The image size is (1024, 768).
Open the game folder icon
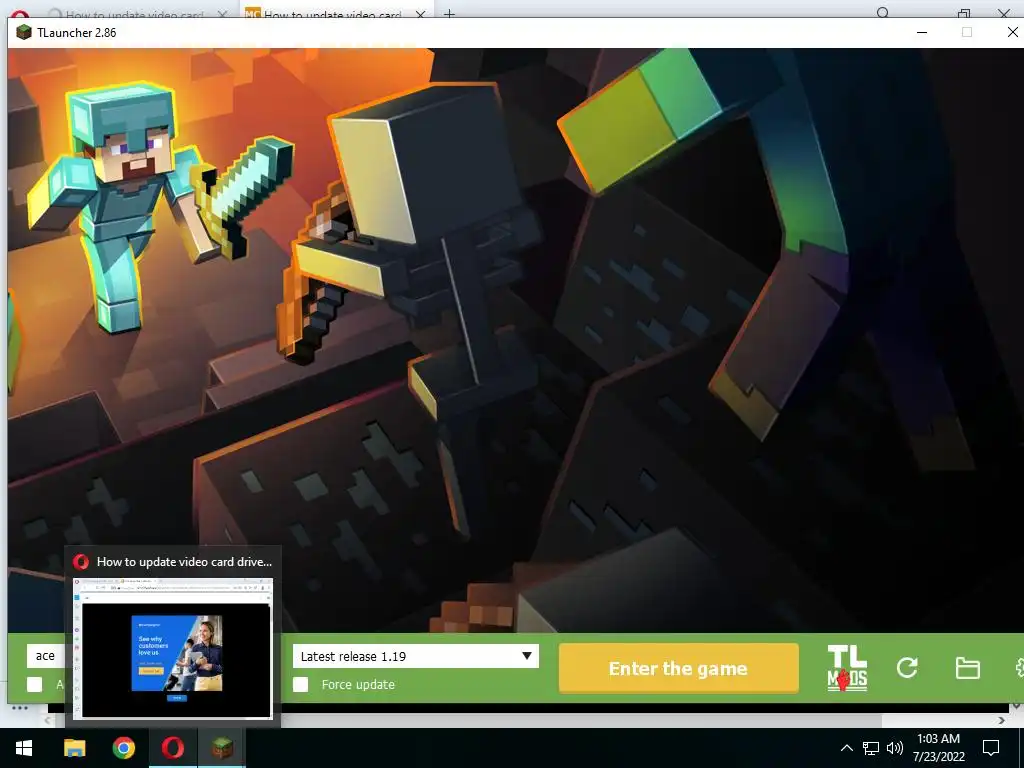967,668
